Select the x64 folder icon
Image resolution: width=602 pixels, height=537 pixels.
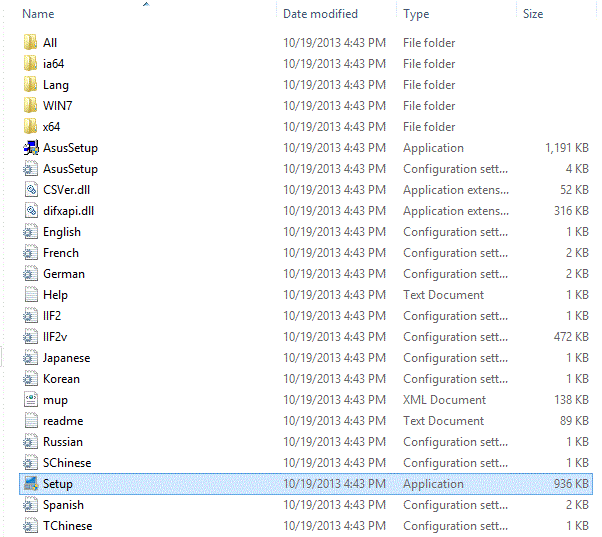[x=30, y=126]
